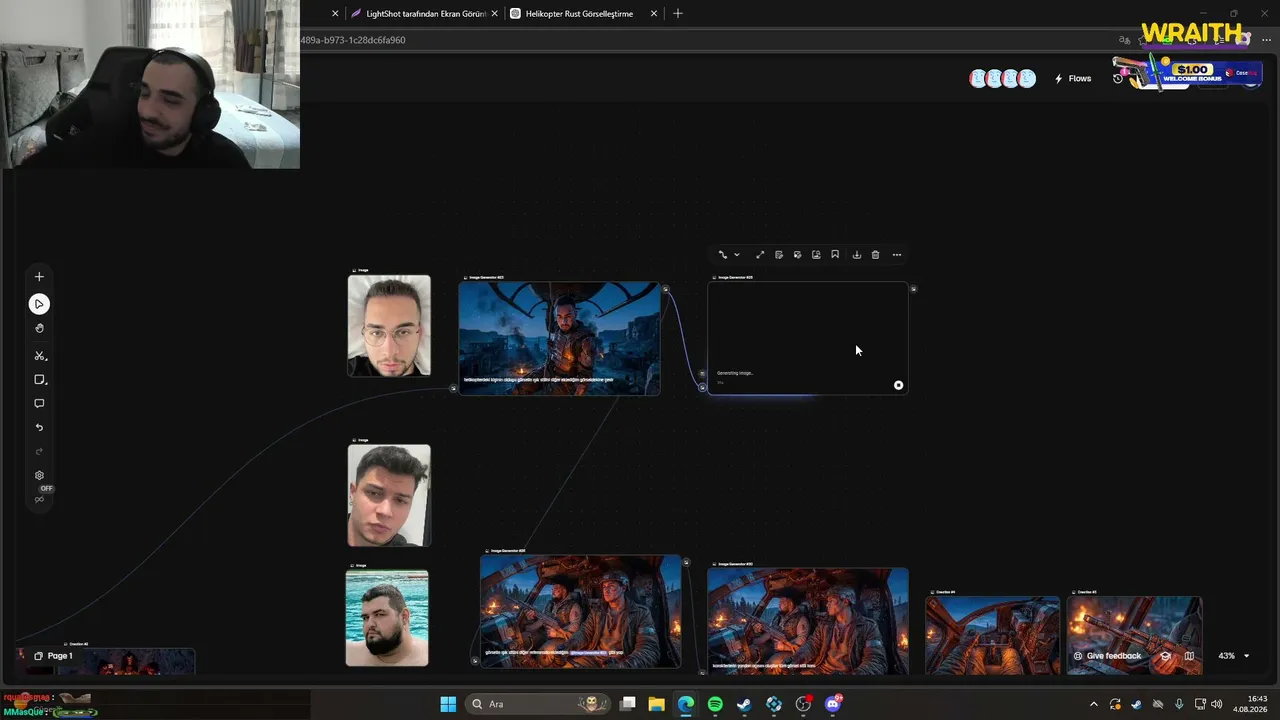
Task: Show hidden system tray icons
Action: coord(1093,704)
